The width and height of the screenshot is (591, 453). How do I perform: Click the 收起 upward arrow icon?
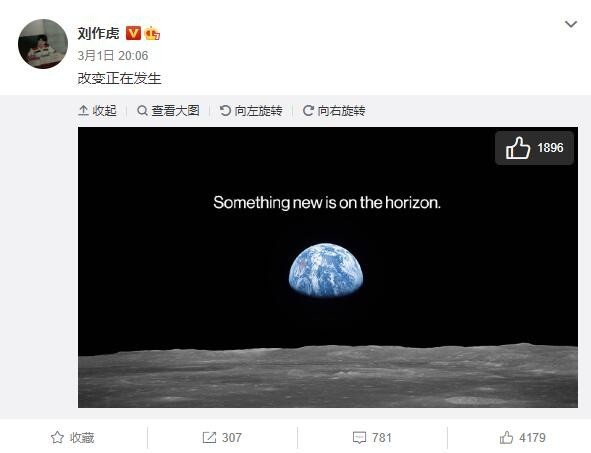coord(83,110)
